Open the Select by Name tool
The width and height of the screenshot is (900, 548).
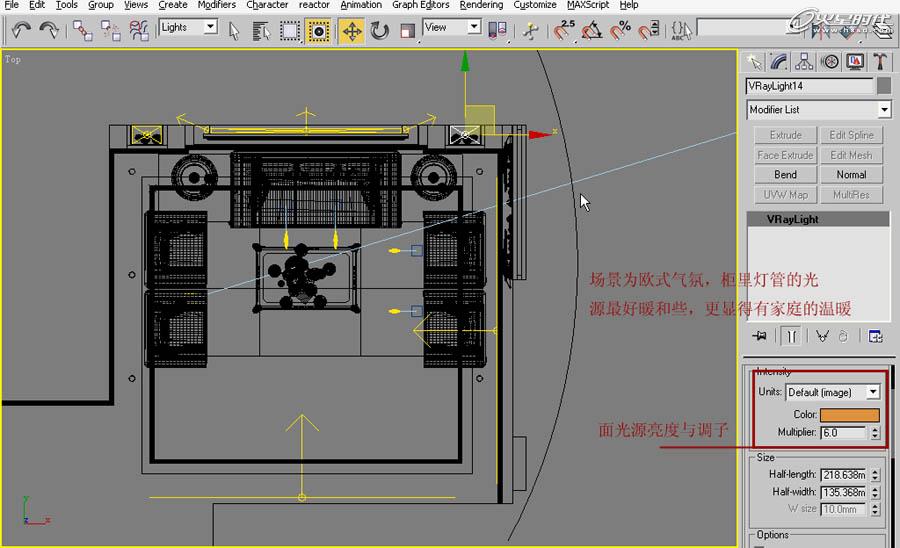pos(261,30)
